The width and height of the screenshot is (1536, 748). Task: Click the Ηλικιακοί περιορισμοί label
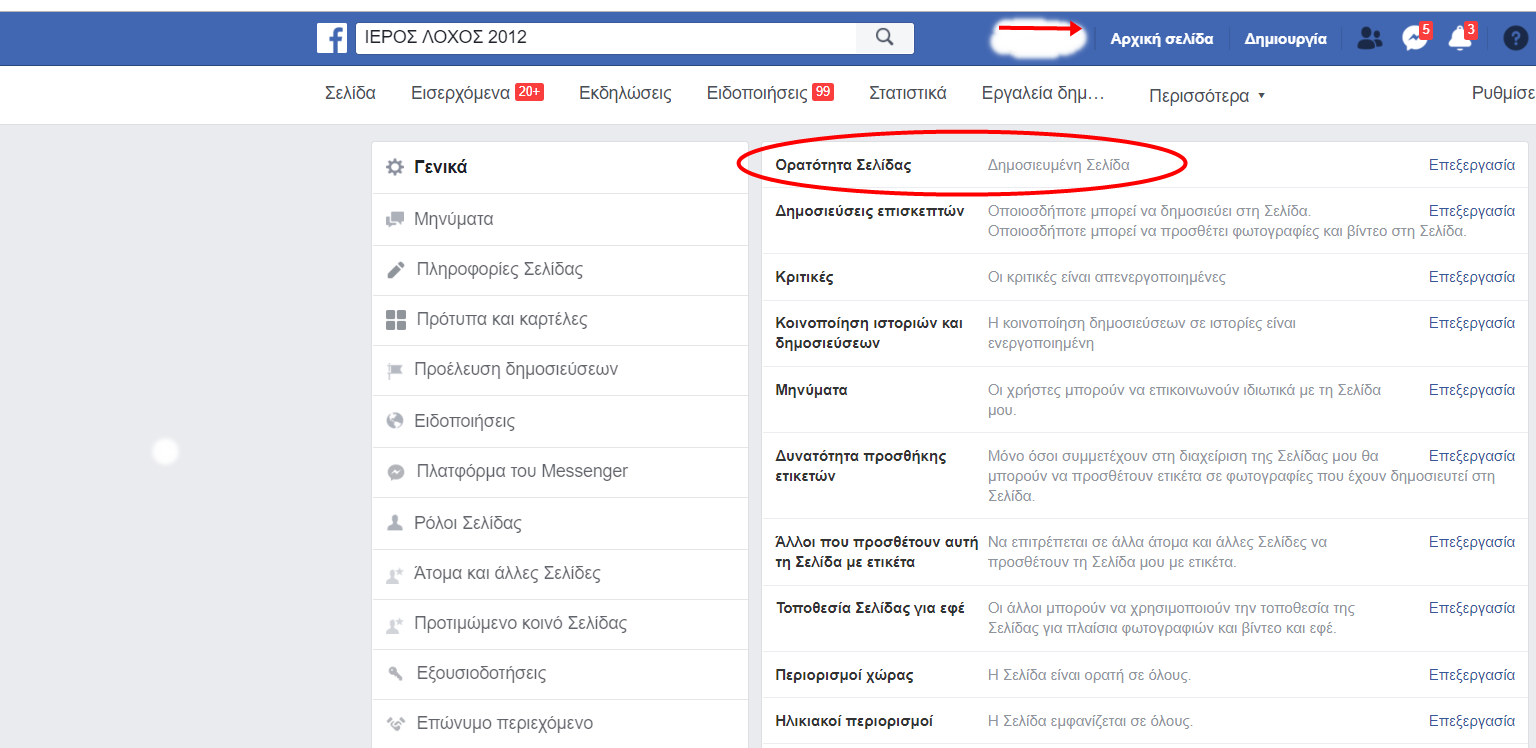click(x=854, y=721)
